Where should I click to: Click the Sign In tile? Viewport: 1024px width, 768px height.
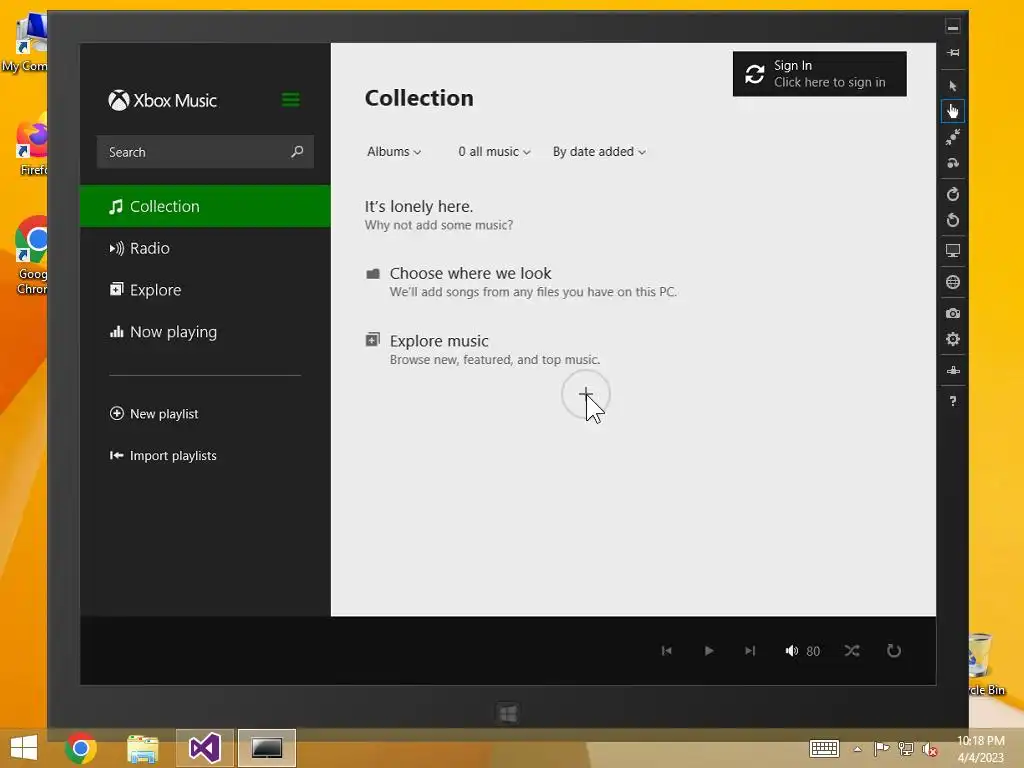[820, 74]
